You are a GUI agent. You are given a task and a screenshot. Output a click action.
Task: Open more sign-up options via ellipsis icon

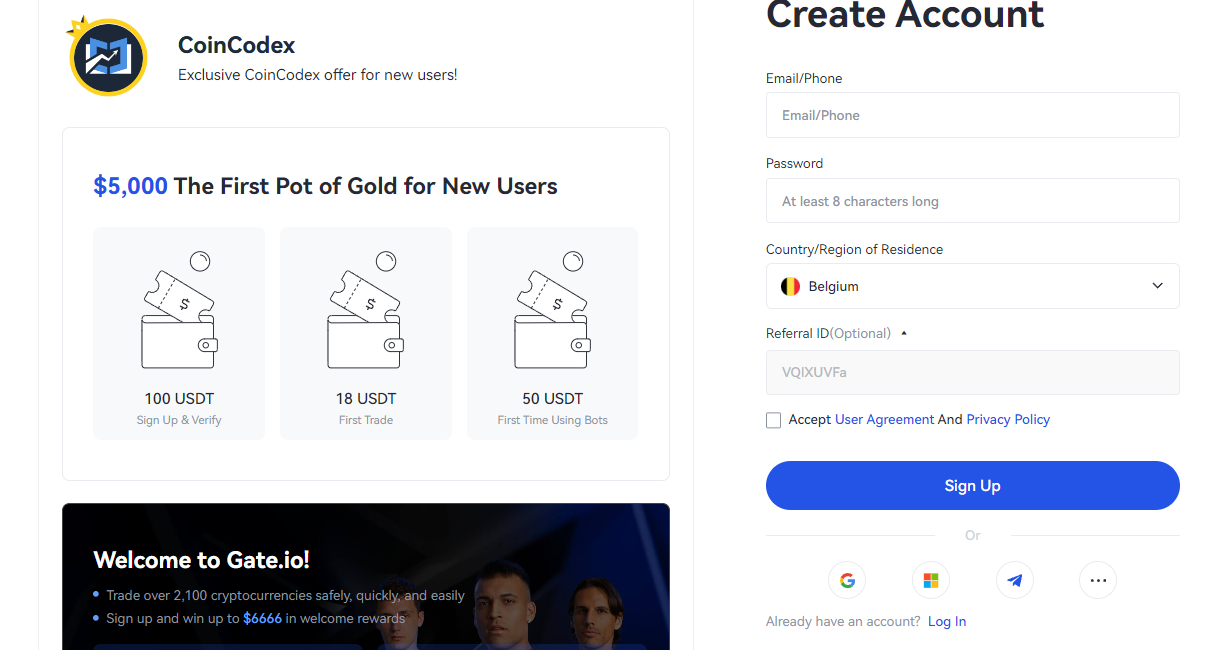pos(1098,580)
